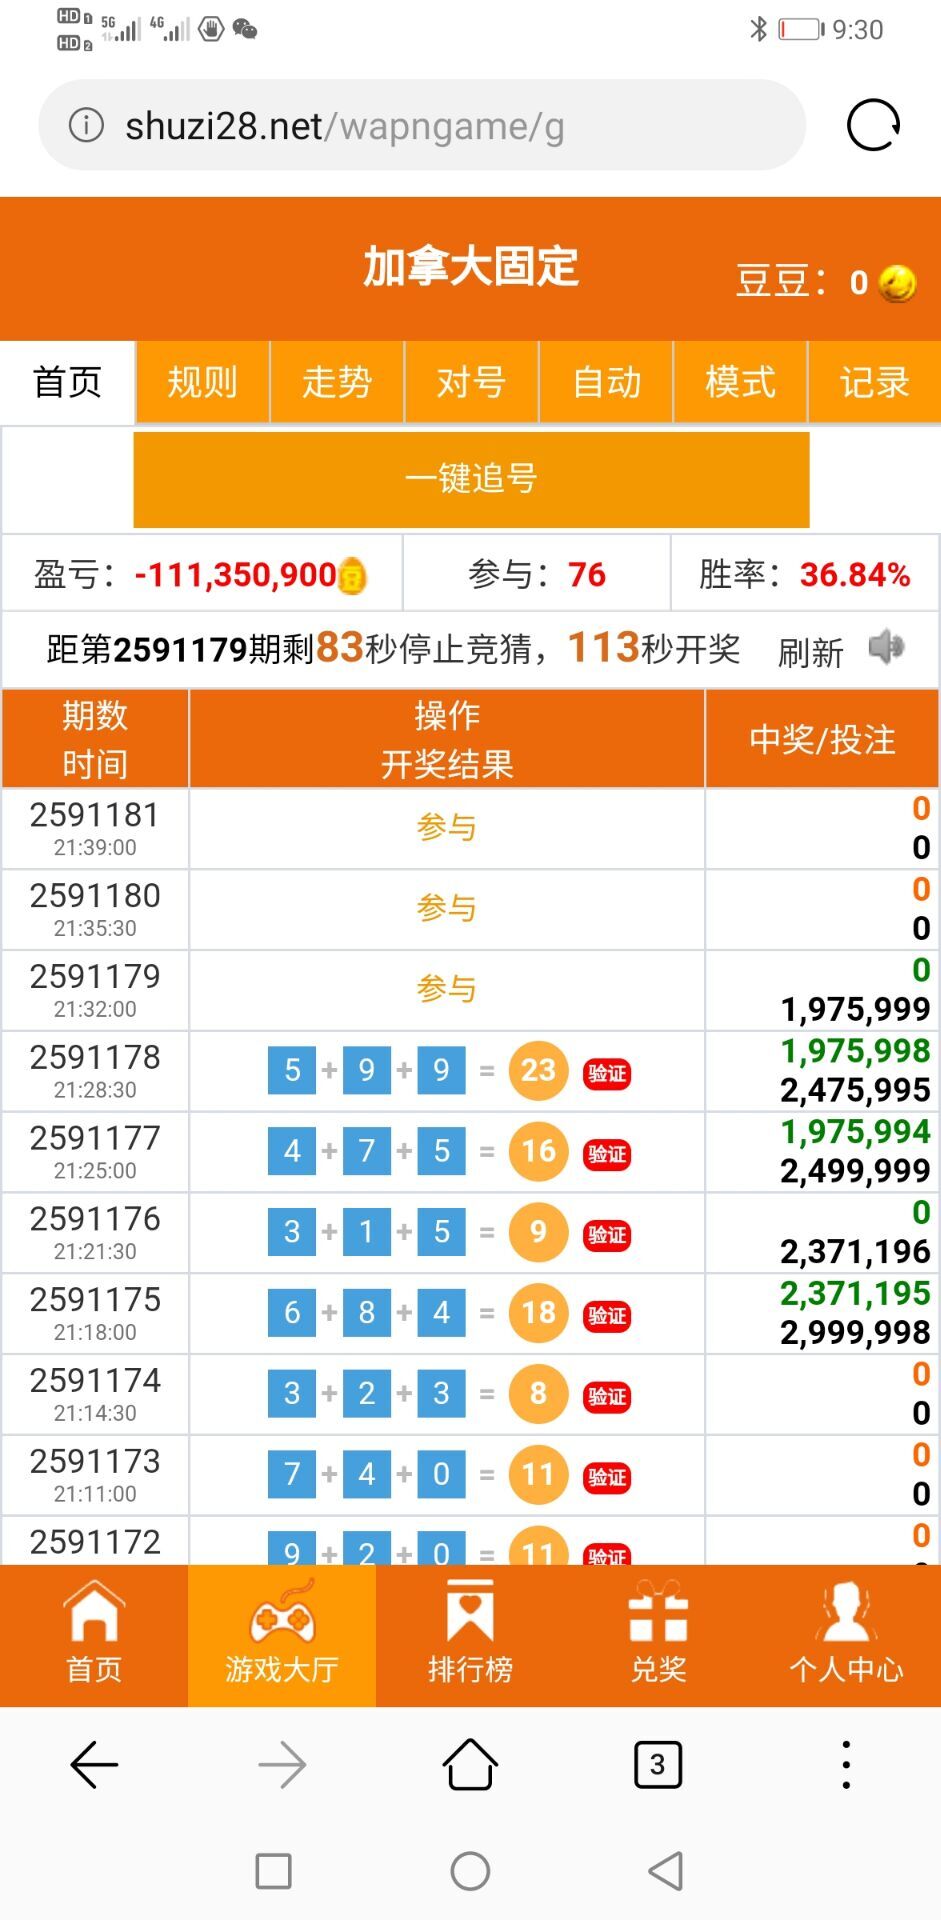Tap result circle 11 for period 2591173
Viewport: 941px width, 1920px height.
pos(539,1475)
